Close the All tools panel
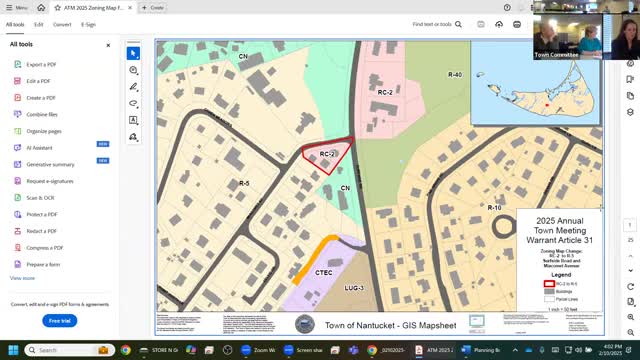Viewport: 640px width, 360px height. coord(108,45)
